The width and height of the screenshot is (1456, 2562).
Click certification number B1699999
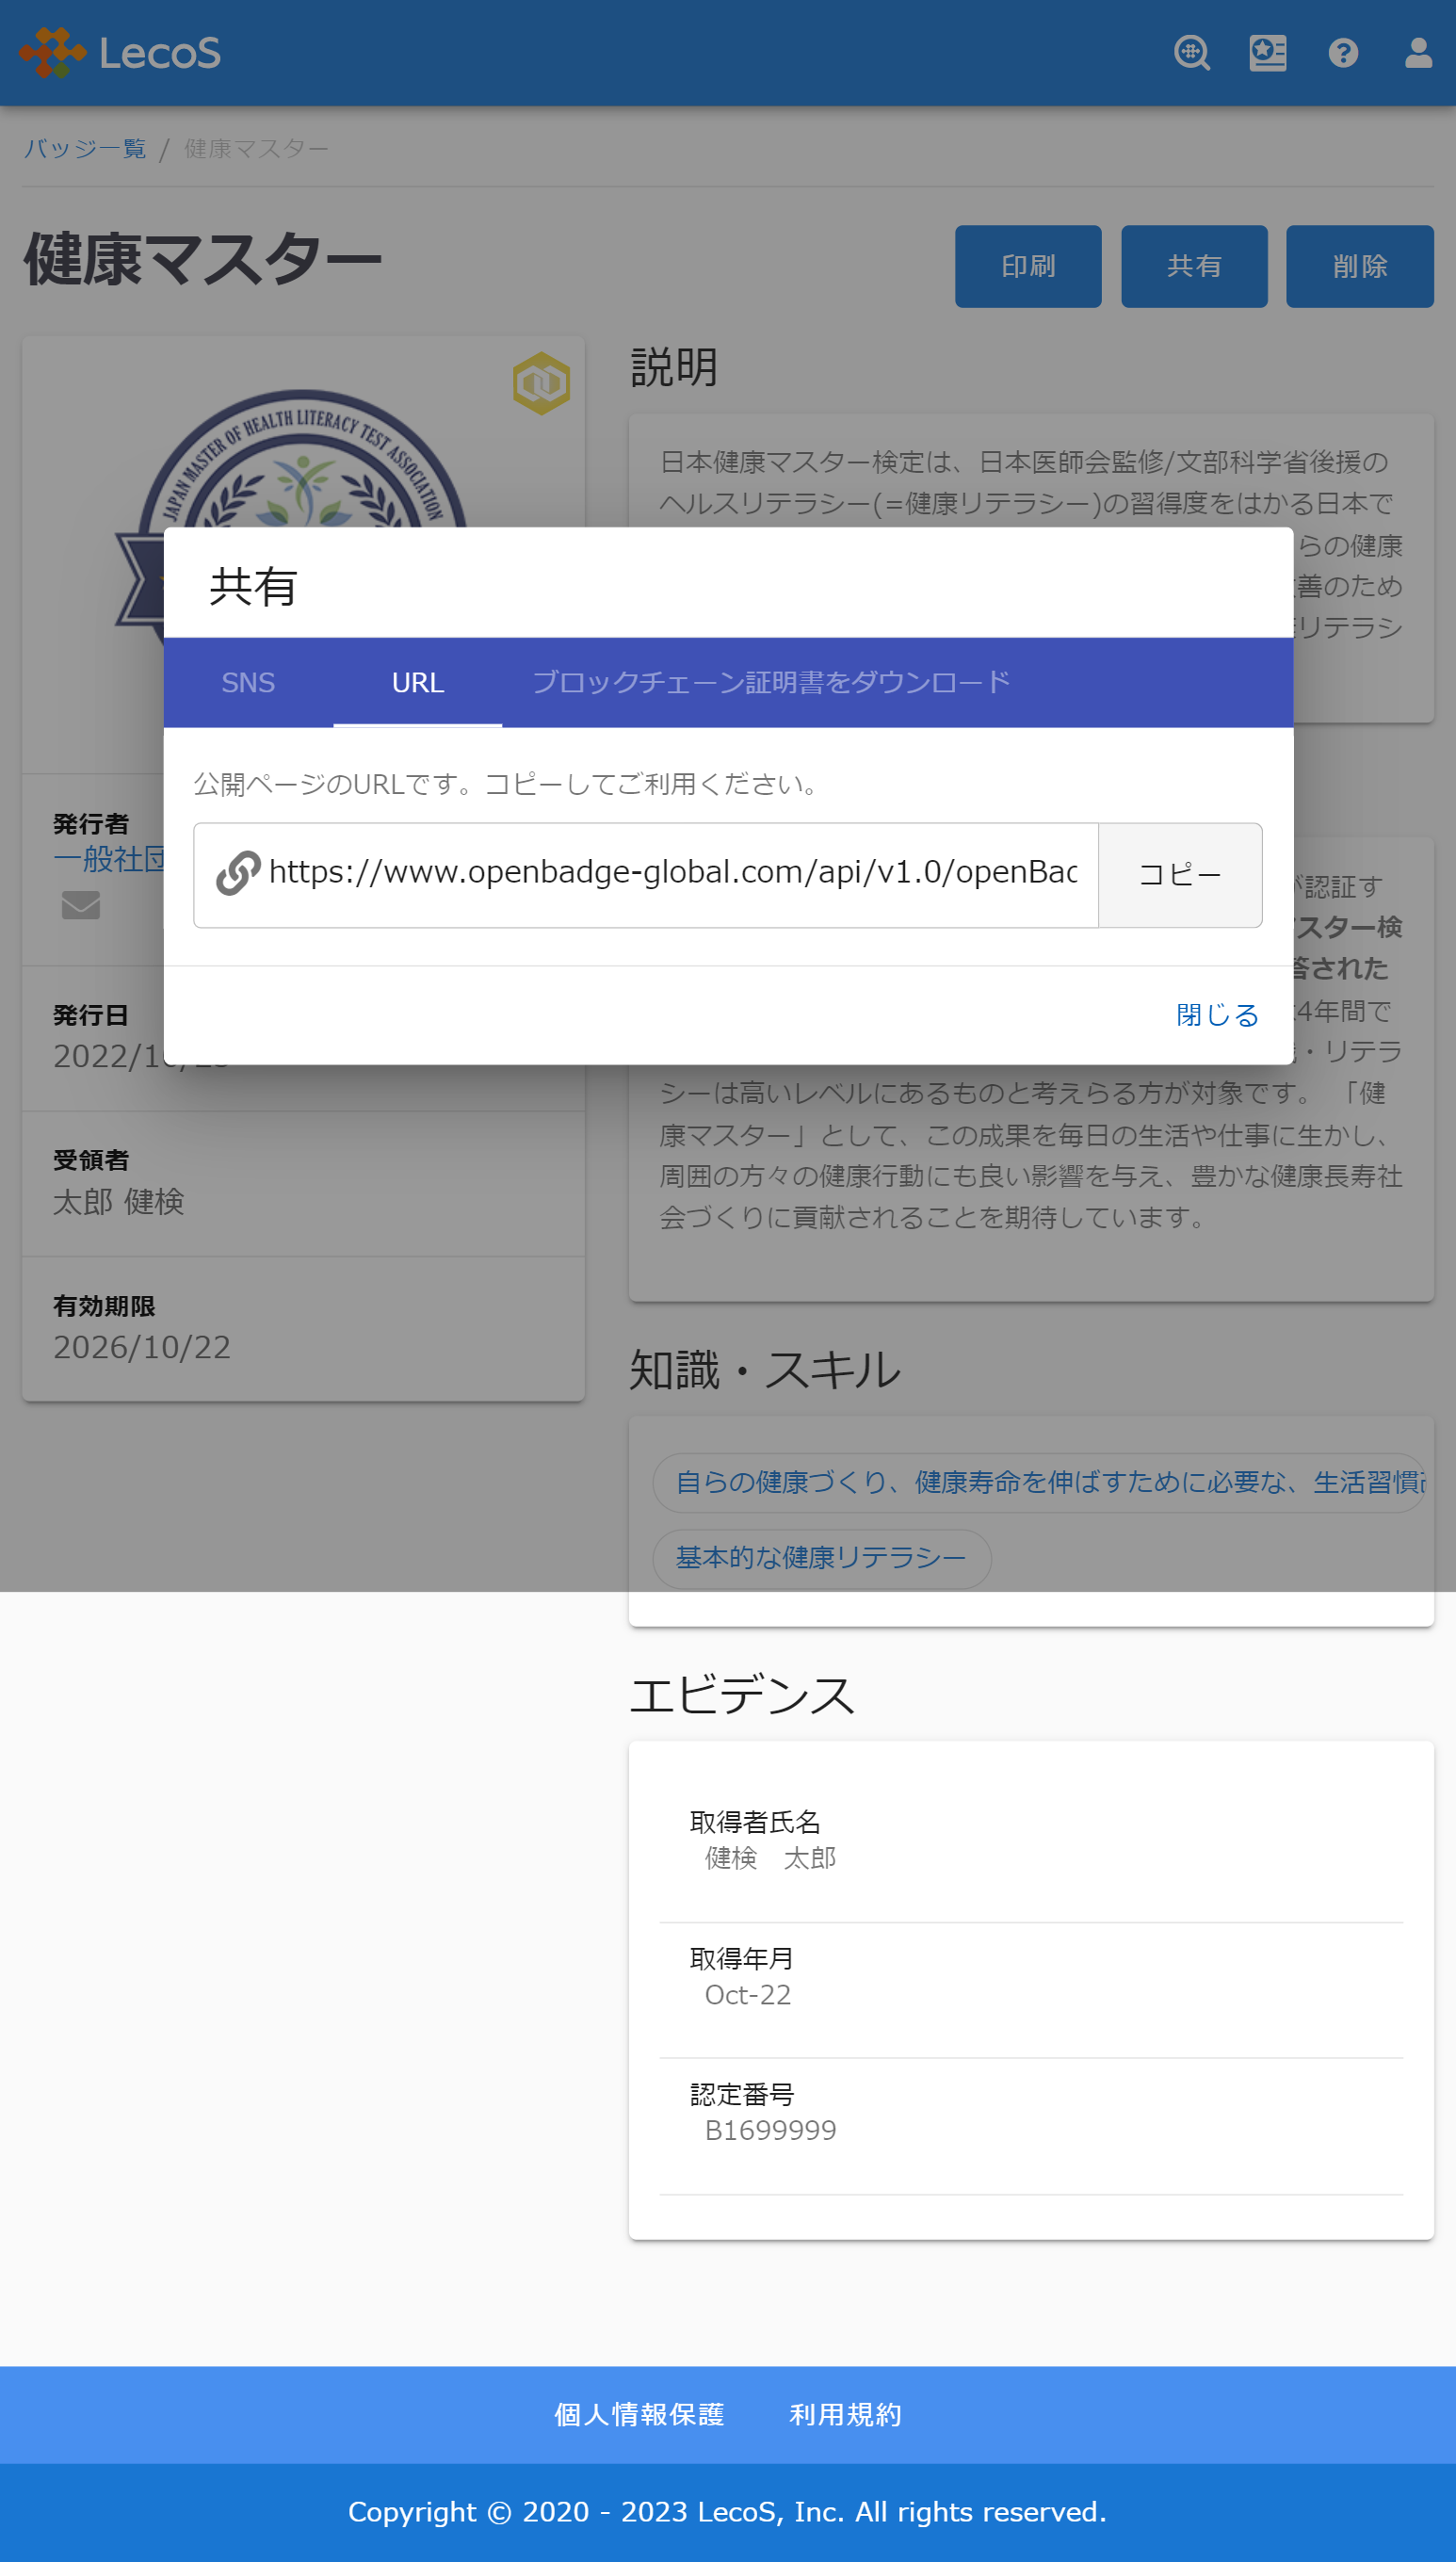[x=770, y=2130]
